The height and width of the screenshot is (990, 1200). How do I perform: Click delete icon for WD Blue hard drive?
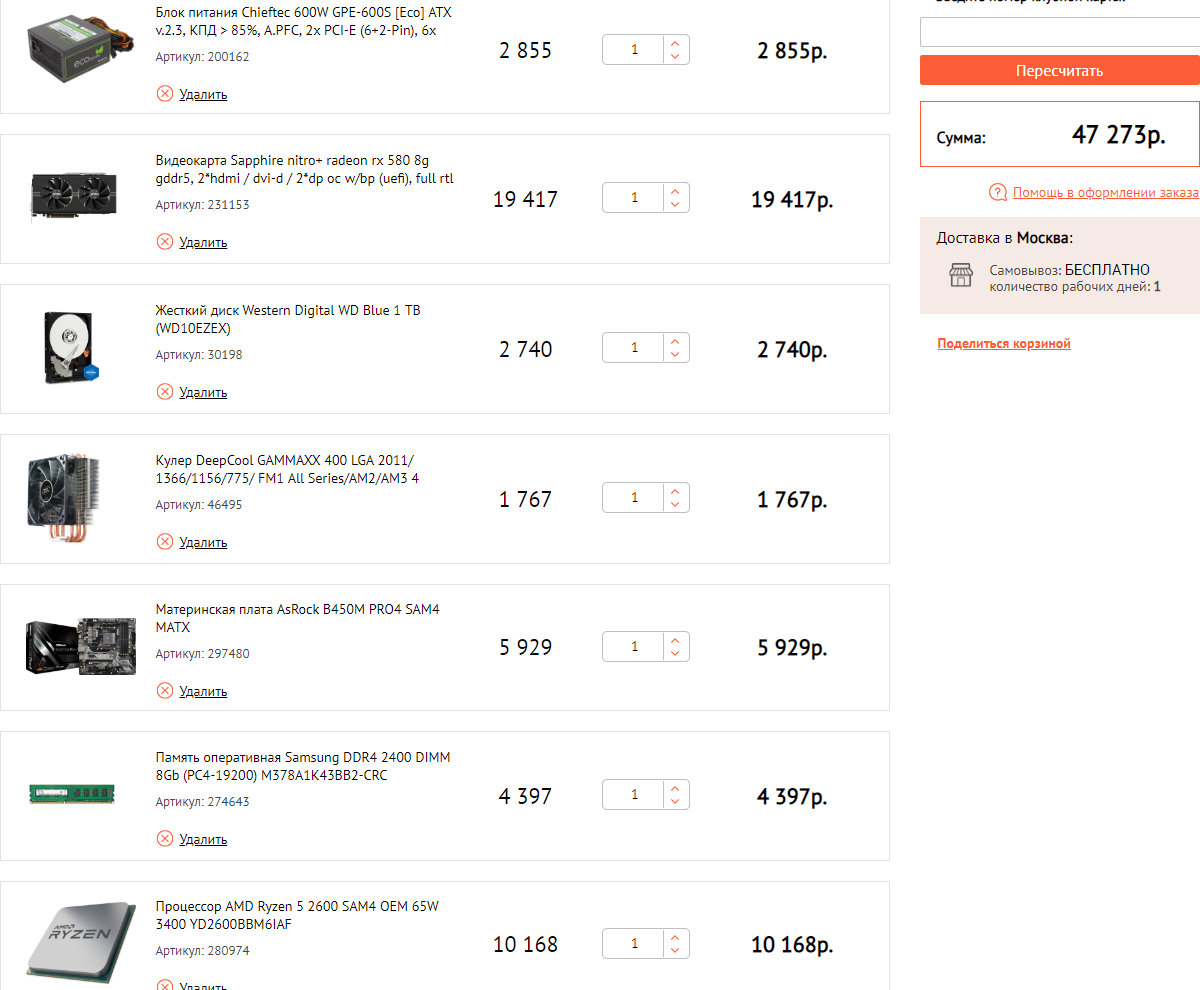coord(165,392)
